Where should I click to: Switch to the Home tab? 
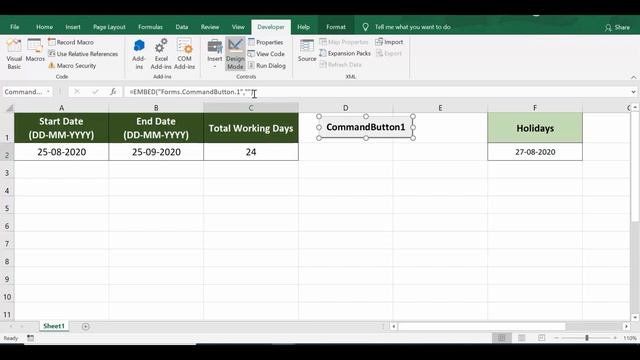pos(44,27)
